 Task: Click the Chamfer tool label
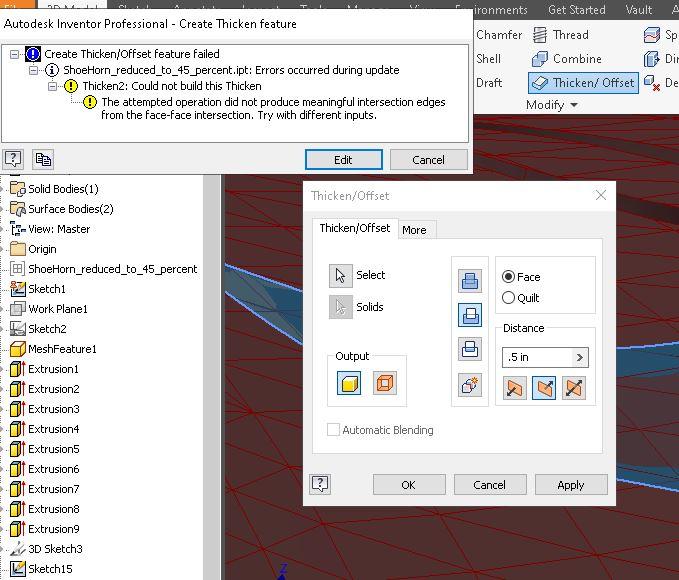(499, 35)
